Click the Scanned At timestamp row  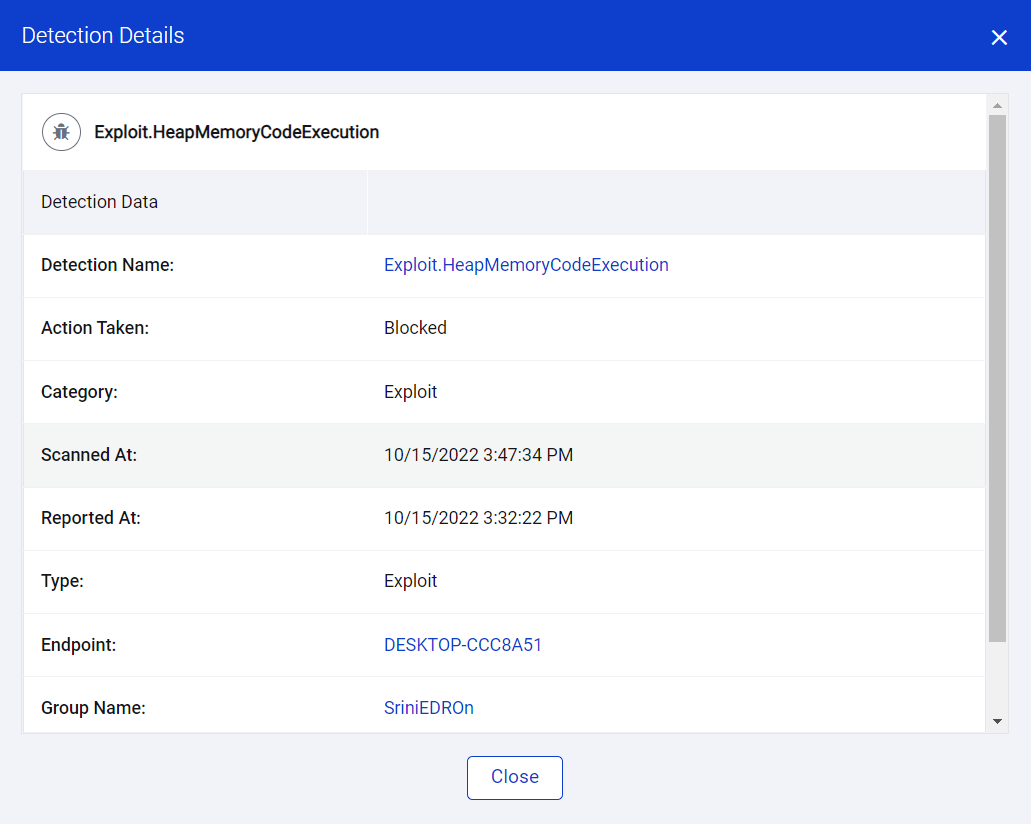pyautogui.click(x=478, y=454)
